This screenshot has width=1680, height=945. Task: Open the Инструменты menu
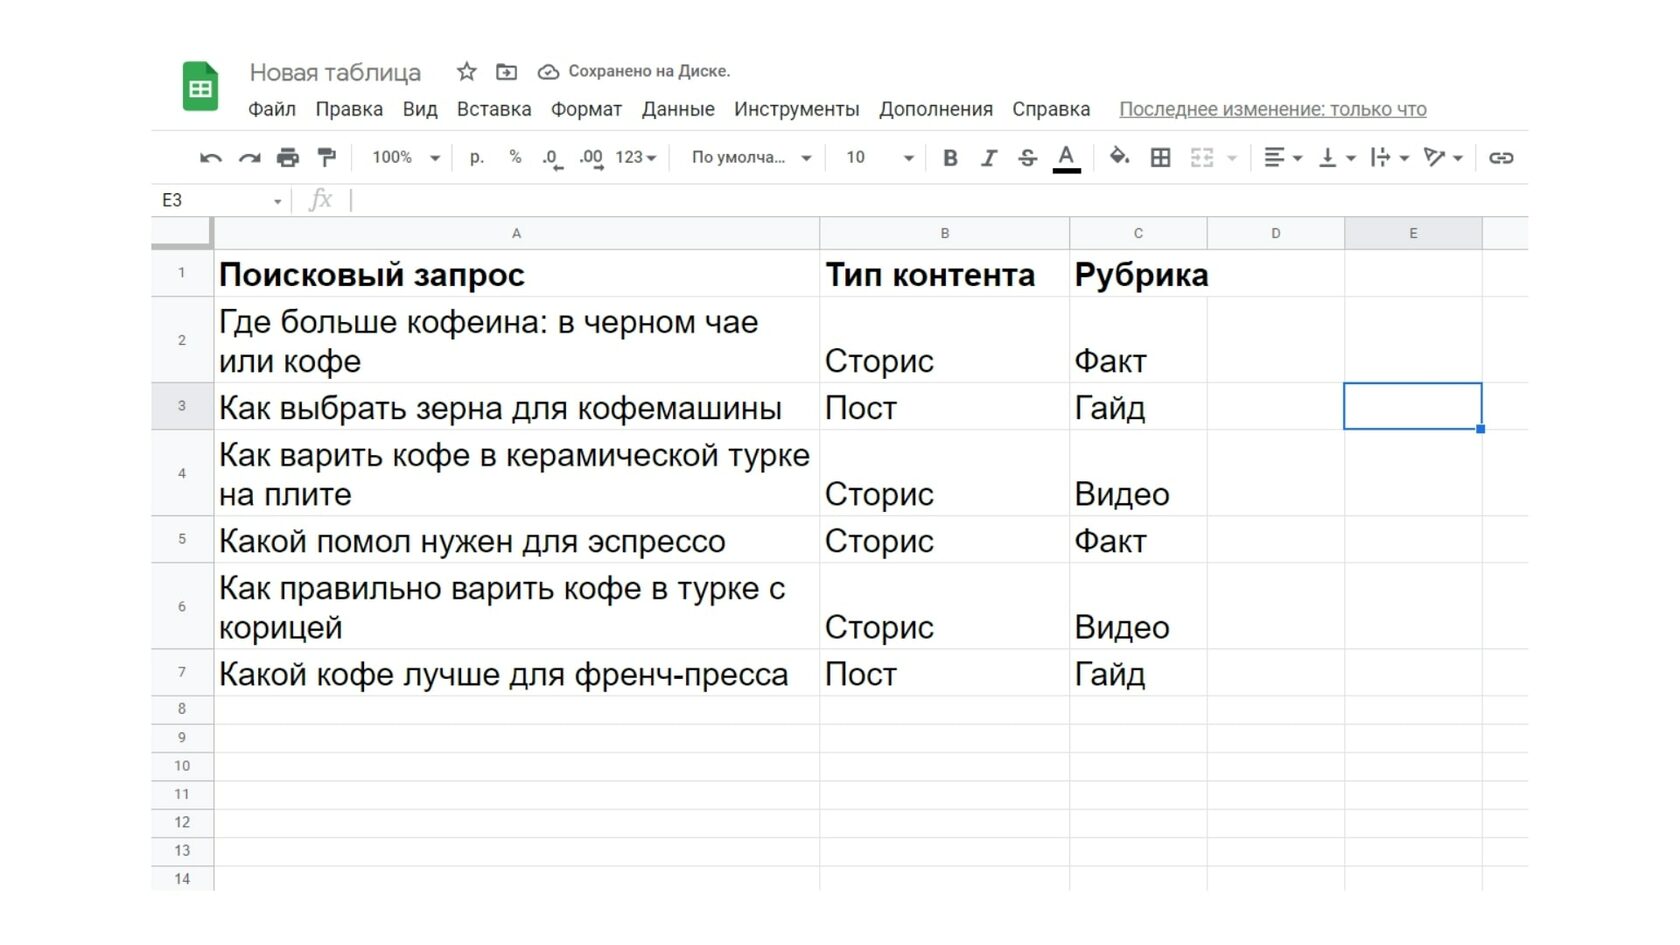coord(796,109)
